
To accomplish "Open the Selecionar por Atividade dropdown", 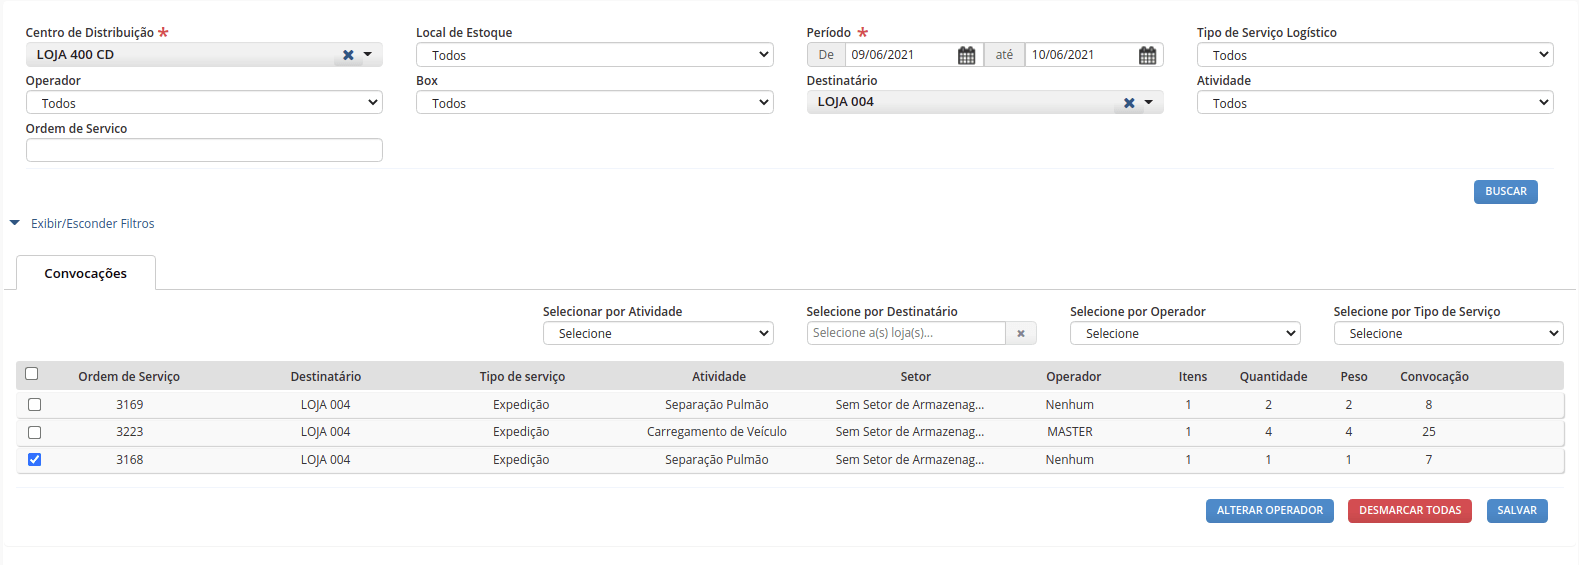I will pyautogui.click(x=658, y=334).
